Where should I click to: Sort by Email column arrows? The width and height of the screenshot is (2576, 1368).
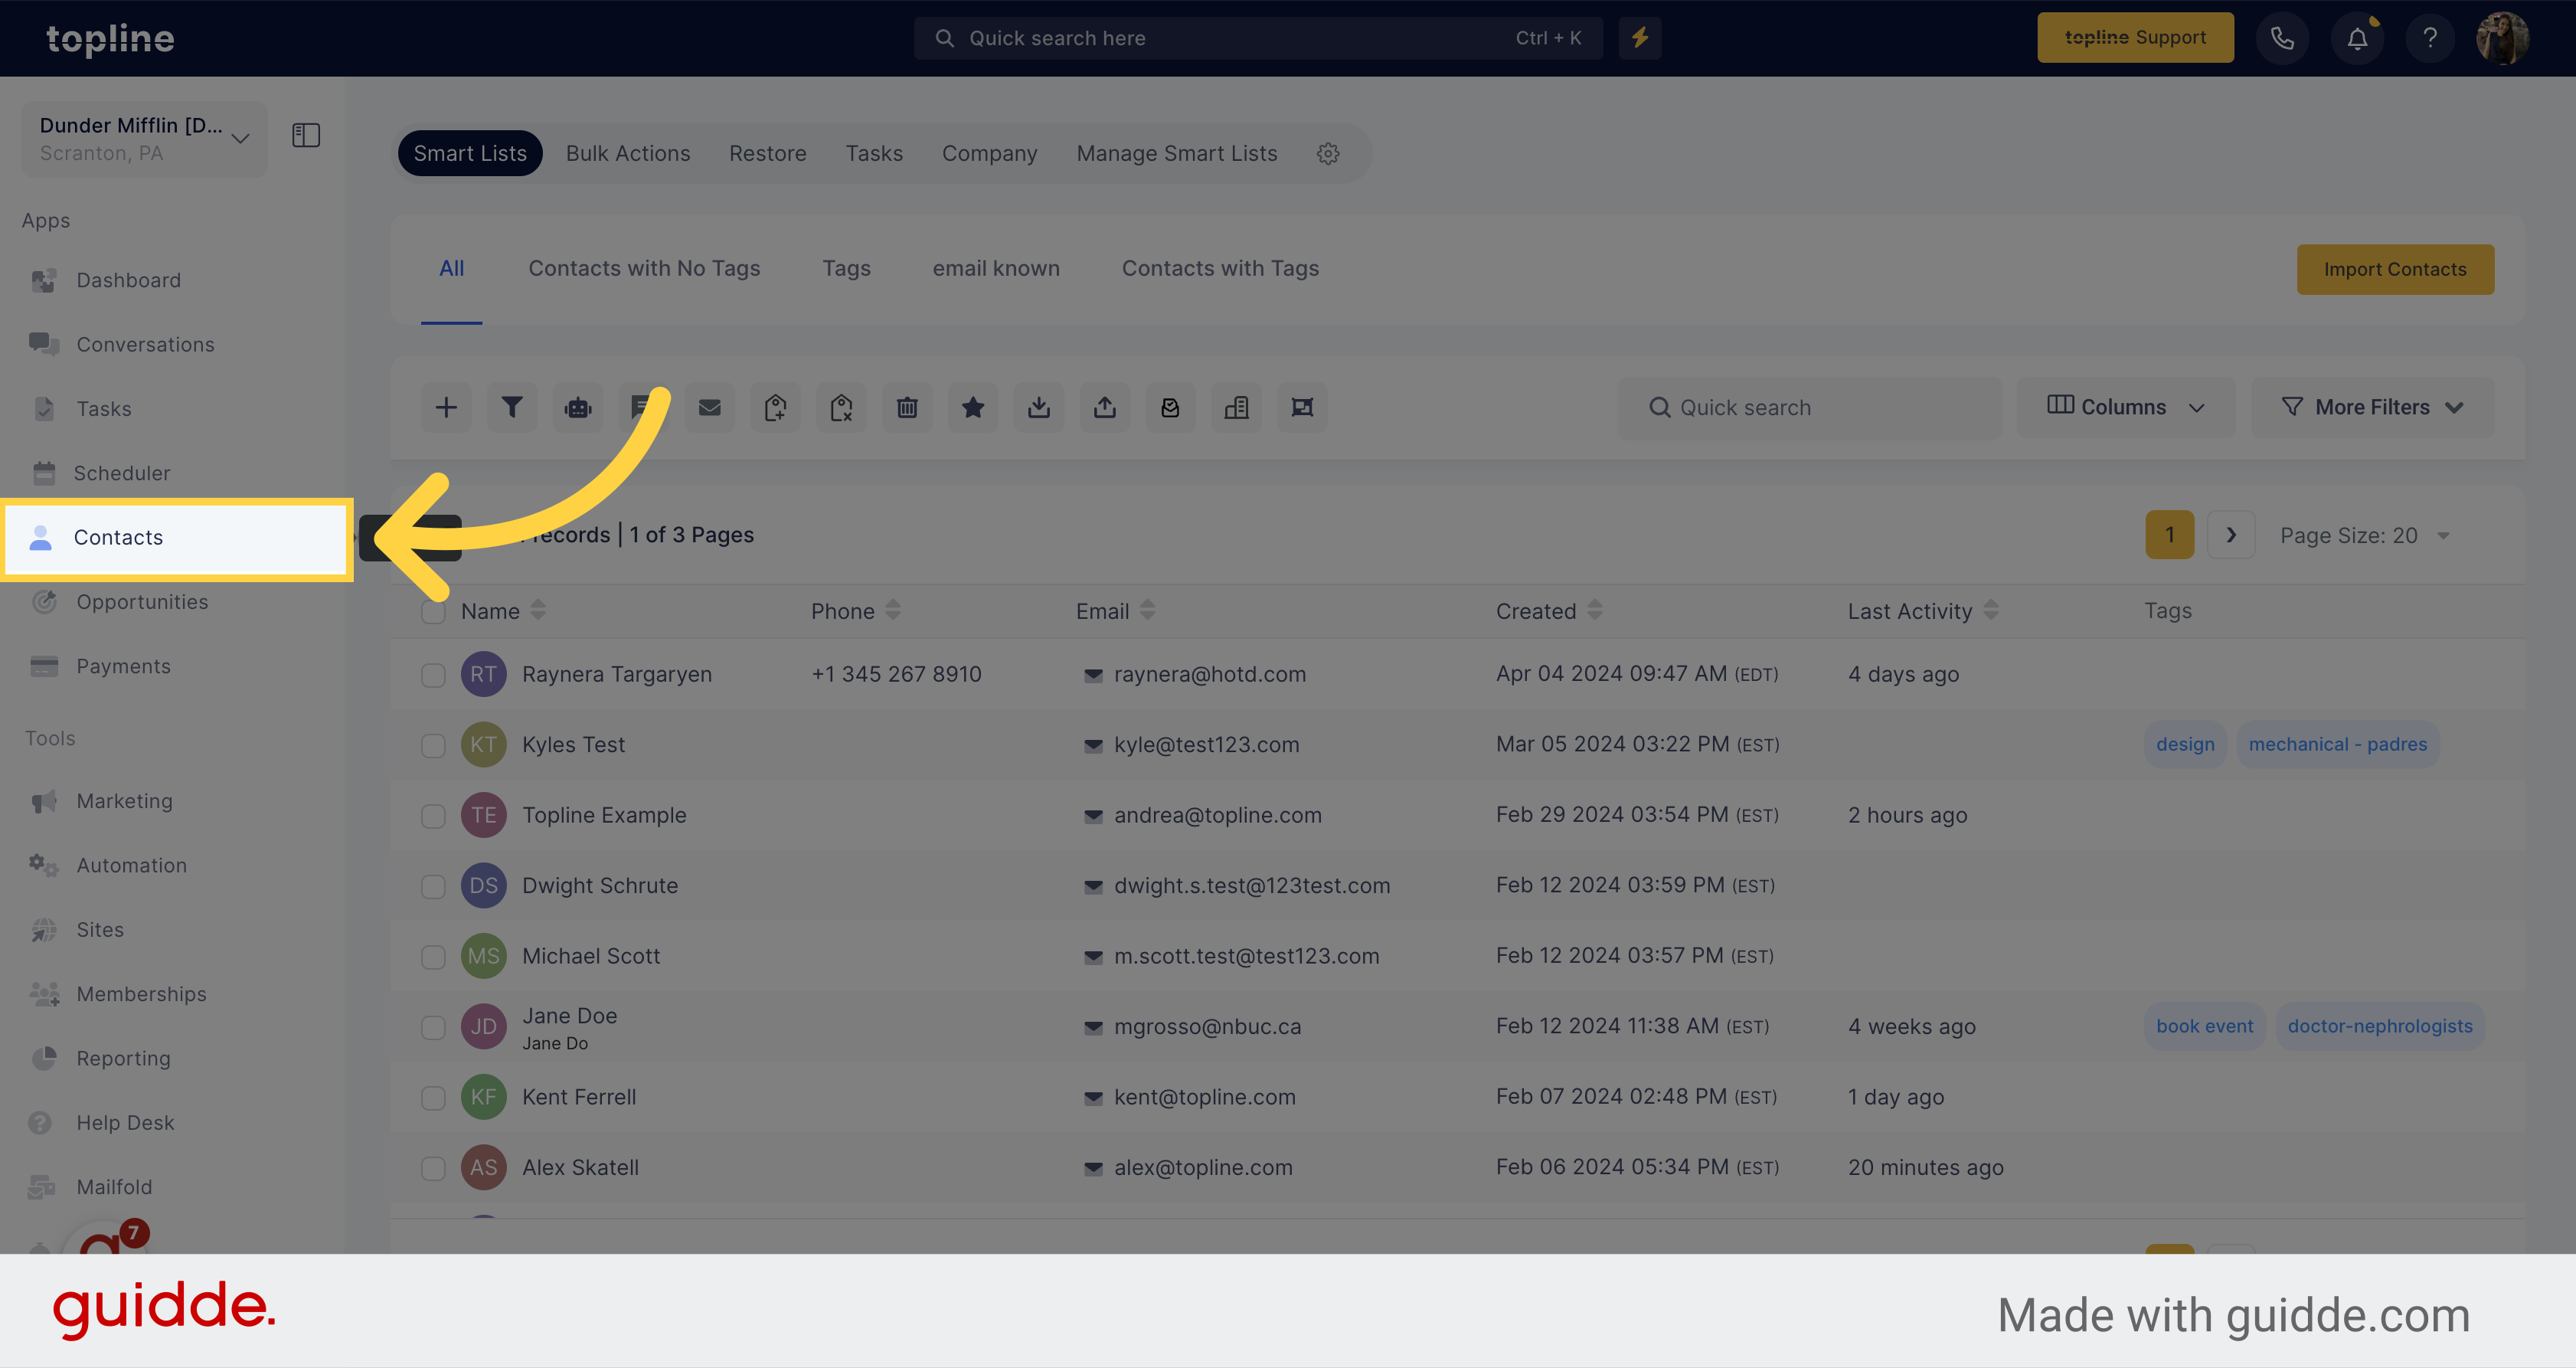pyautogui.click(x=1148, y=610)
